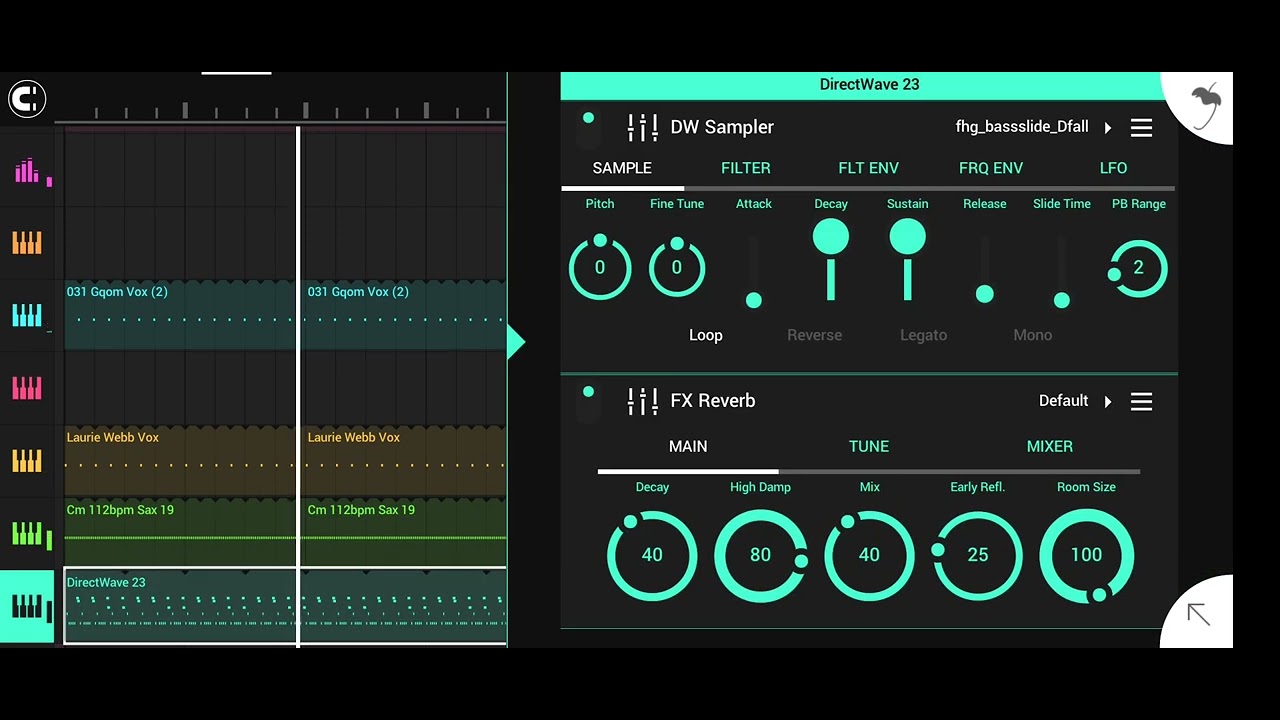Switch reverb to TUNE tab
Screen dimensions: 1280x720
click(869, 446)
